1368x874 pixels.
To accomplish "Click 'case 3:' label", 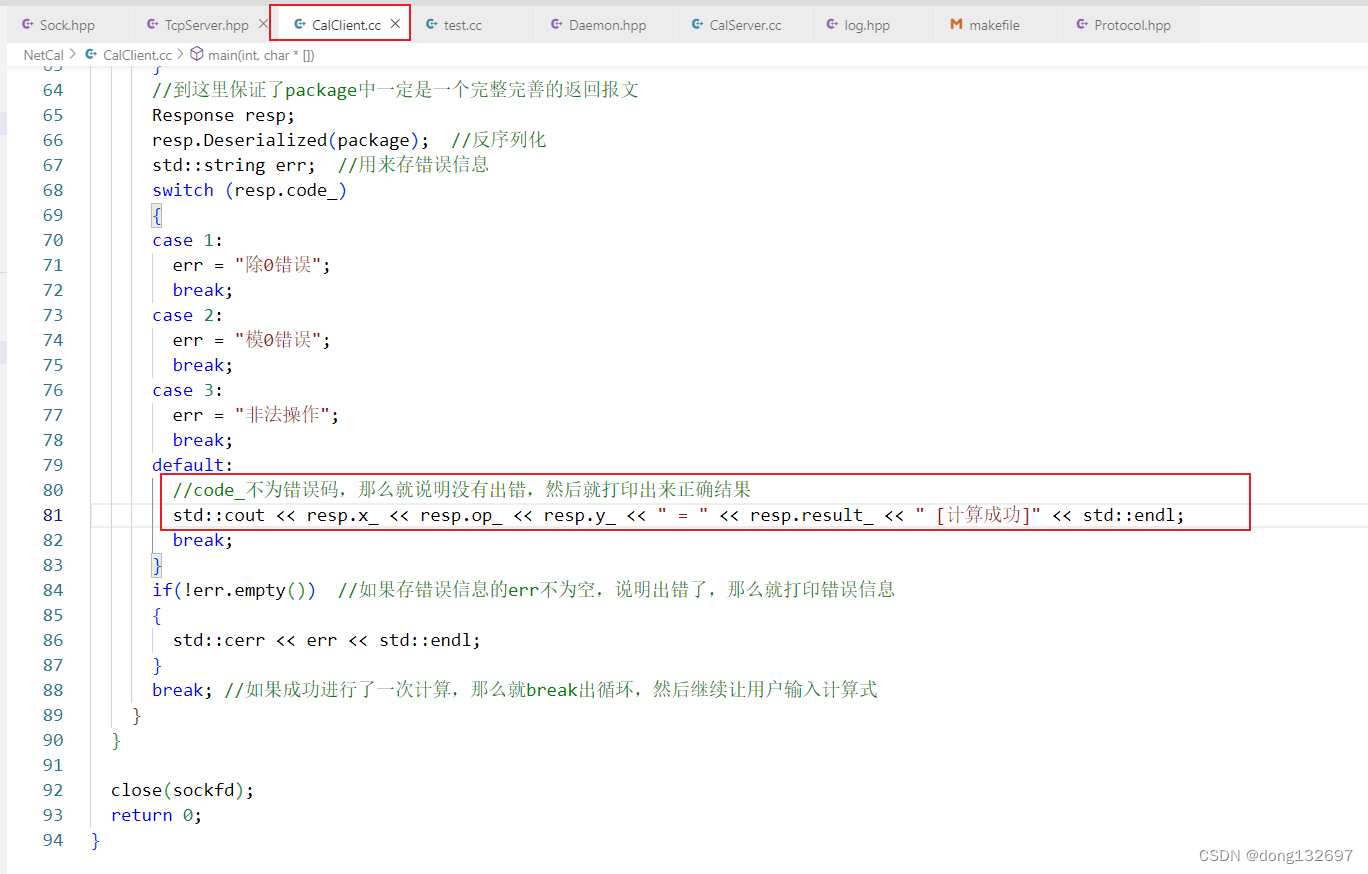I will (188, 390).
